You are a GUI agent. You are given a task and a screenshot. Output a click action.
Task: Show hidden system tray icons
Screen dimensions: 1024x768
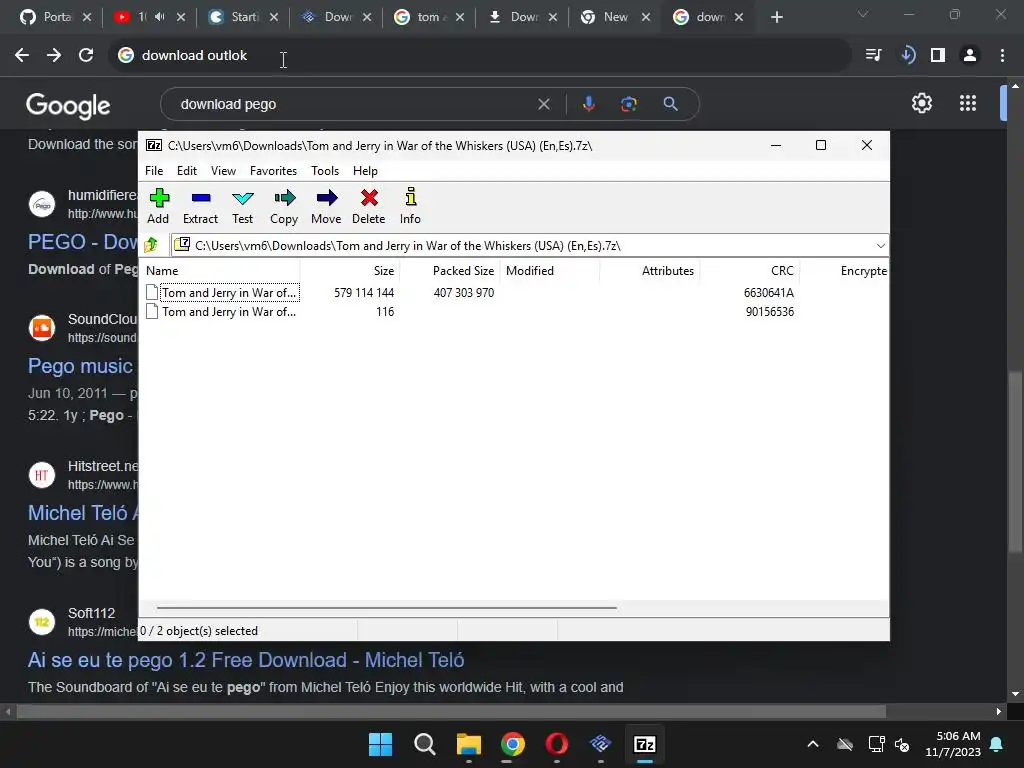click(x=812, y=744)
